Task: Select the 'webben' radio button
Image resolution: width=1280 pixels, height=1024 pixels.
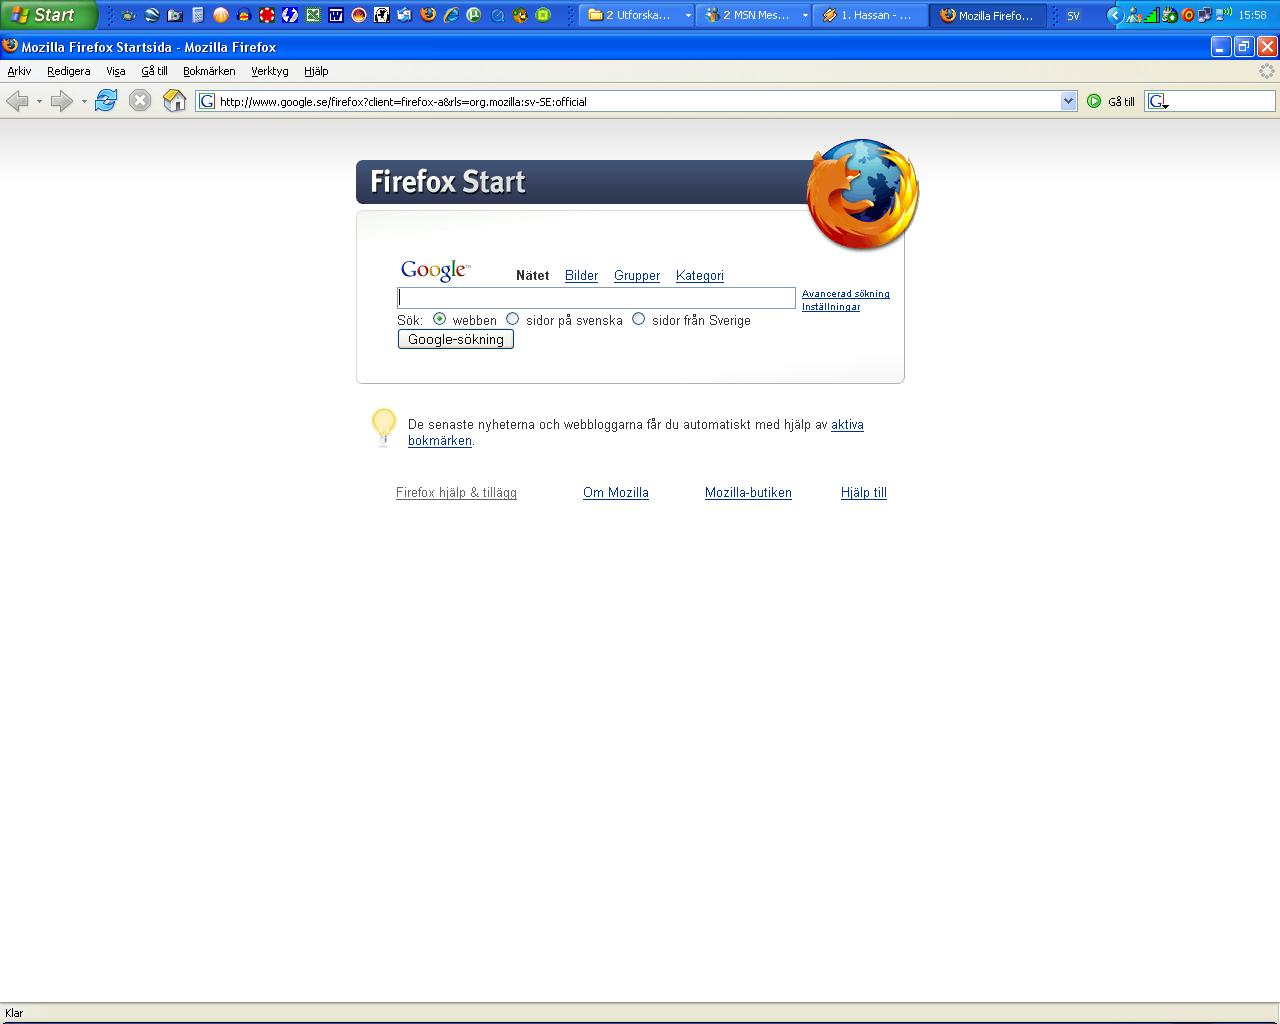Action: click(439, 319)
